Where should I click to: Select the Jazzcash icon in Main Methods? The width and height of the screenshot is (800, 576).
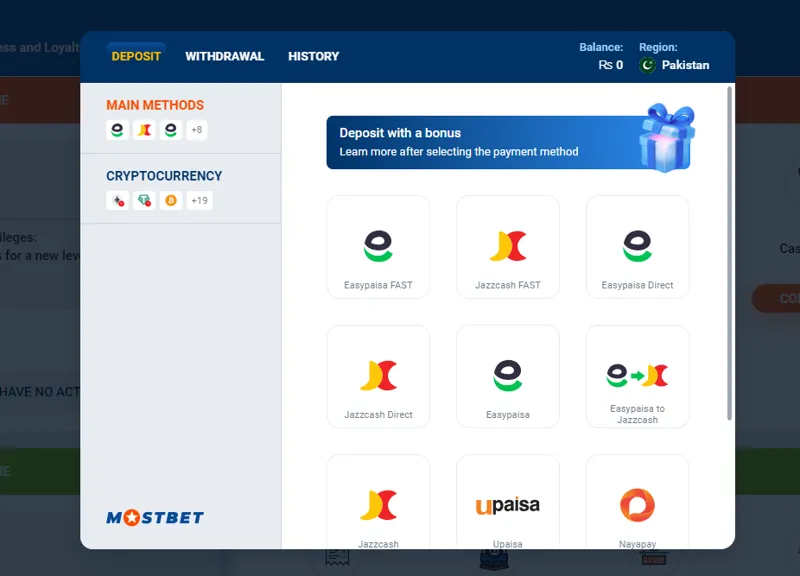click(x=143, y=130)
